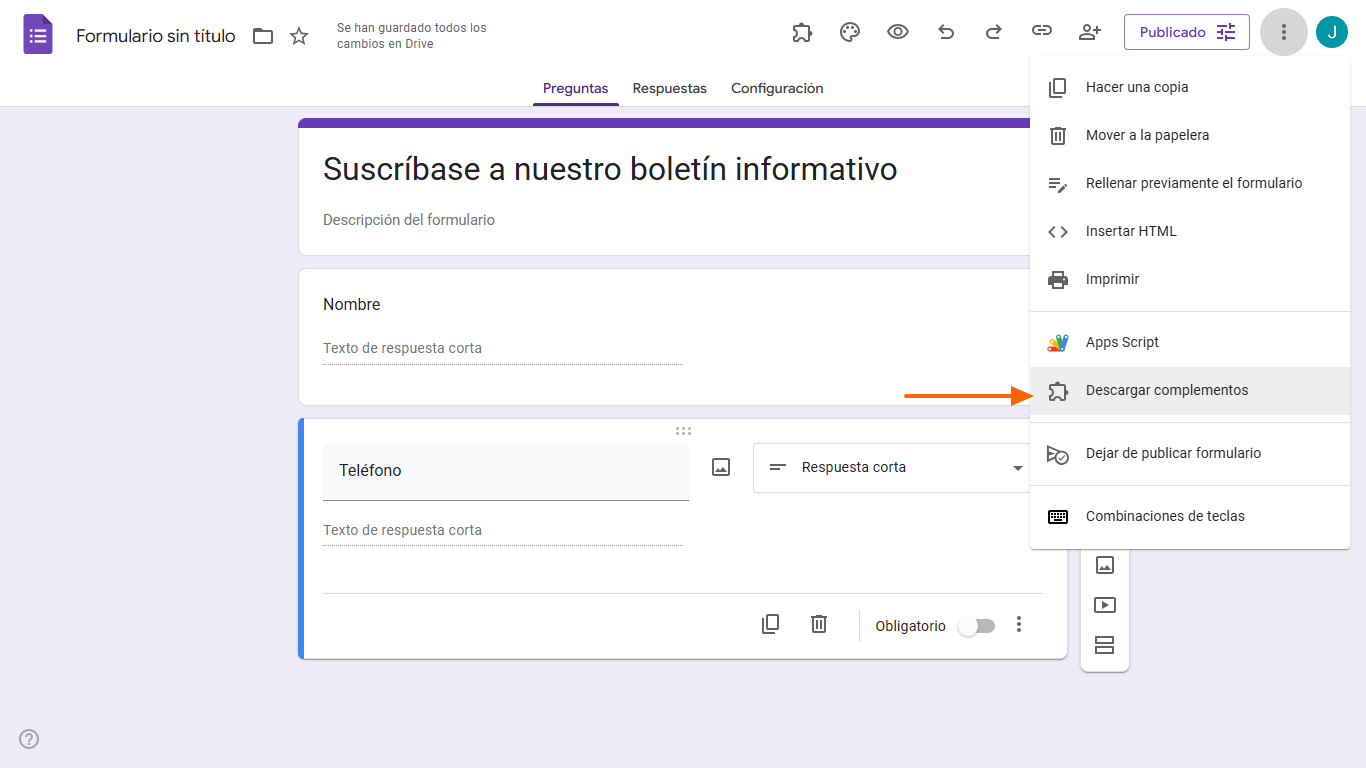Open more options for Teléfono question
The width and height of the screenshot is (1366, 768).
(1019, 624)
